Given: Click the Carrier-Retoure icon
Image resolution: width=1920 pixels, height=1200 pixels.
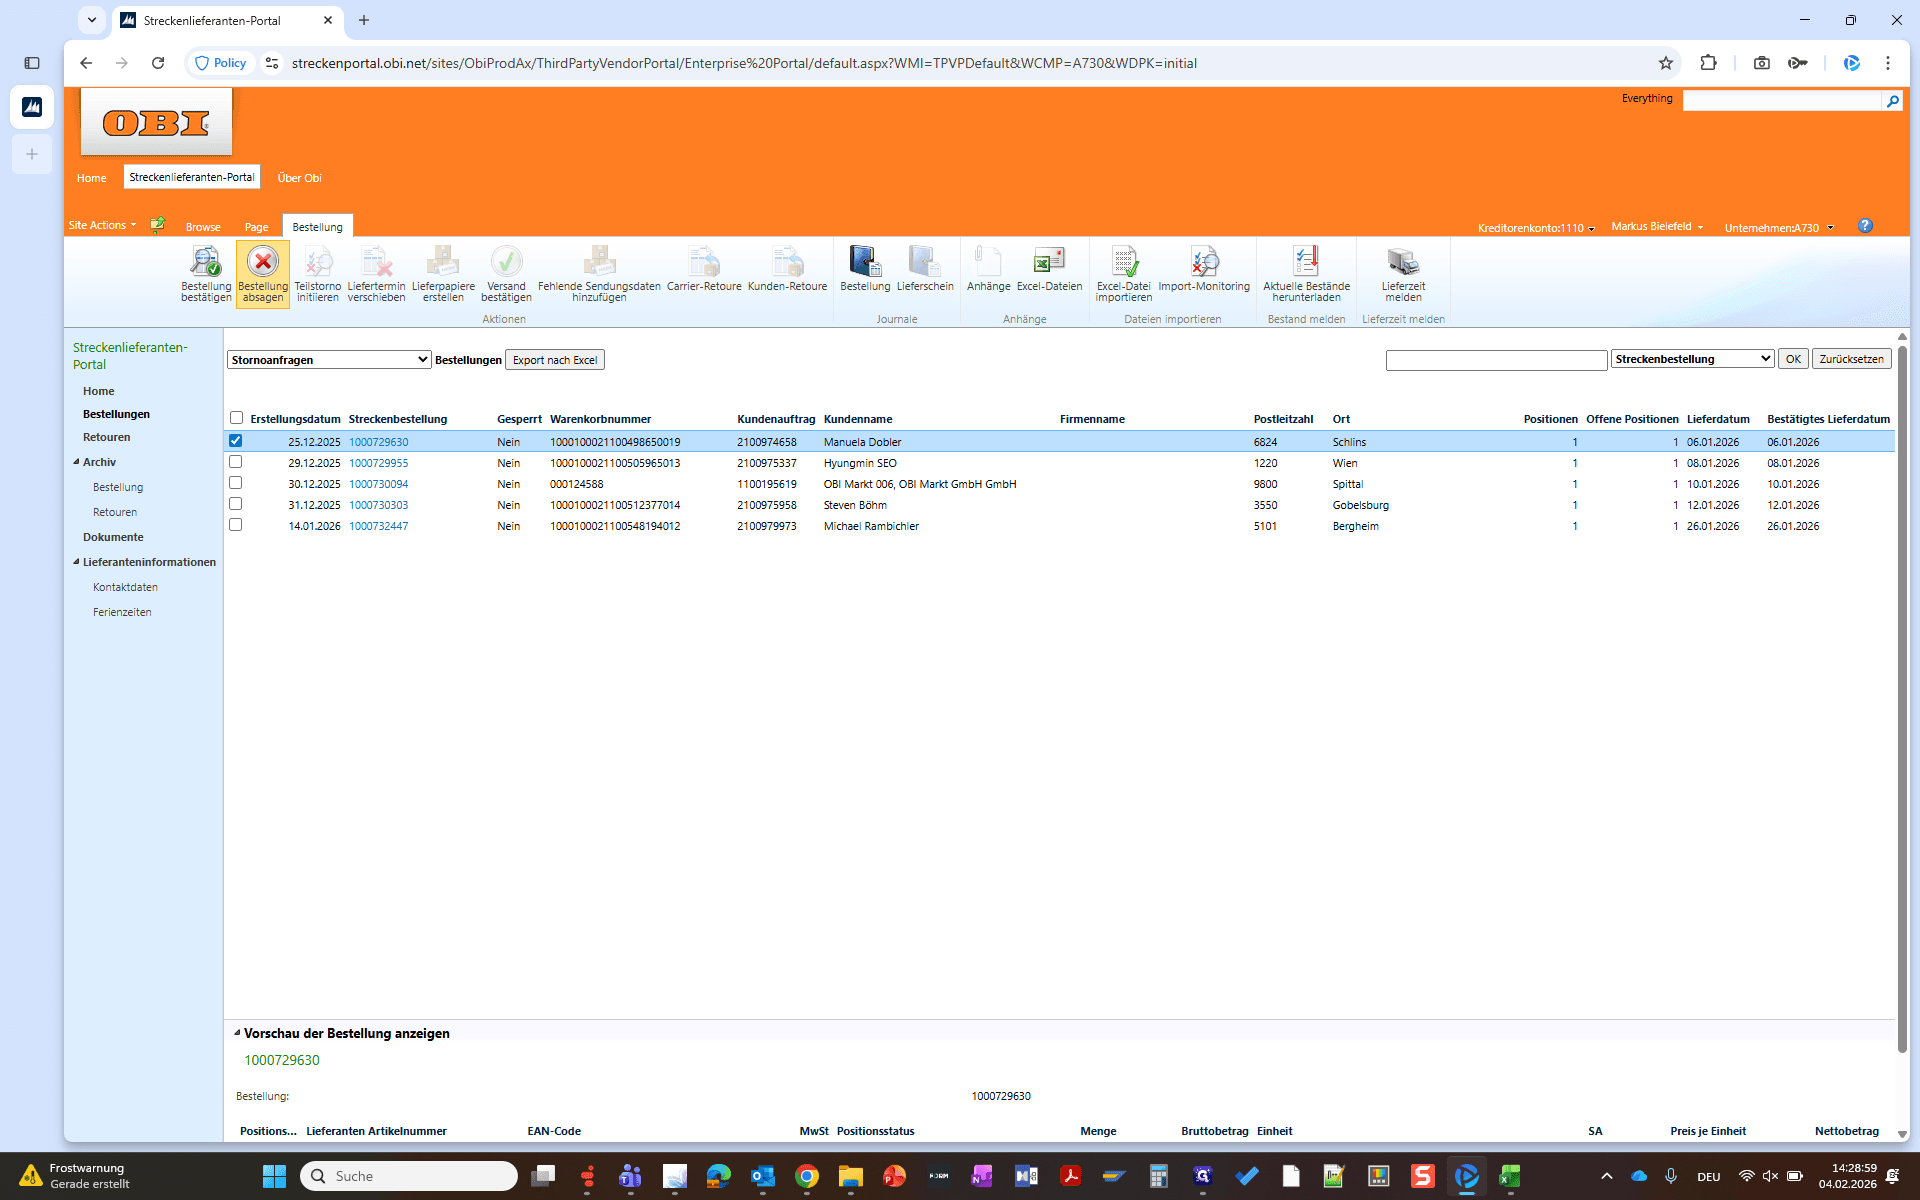Looking at the screenshot, I should (x=704, y=268).
